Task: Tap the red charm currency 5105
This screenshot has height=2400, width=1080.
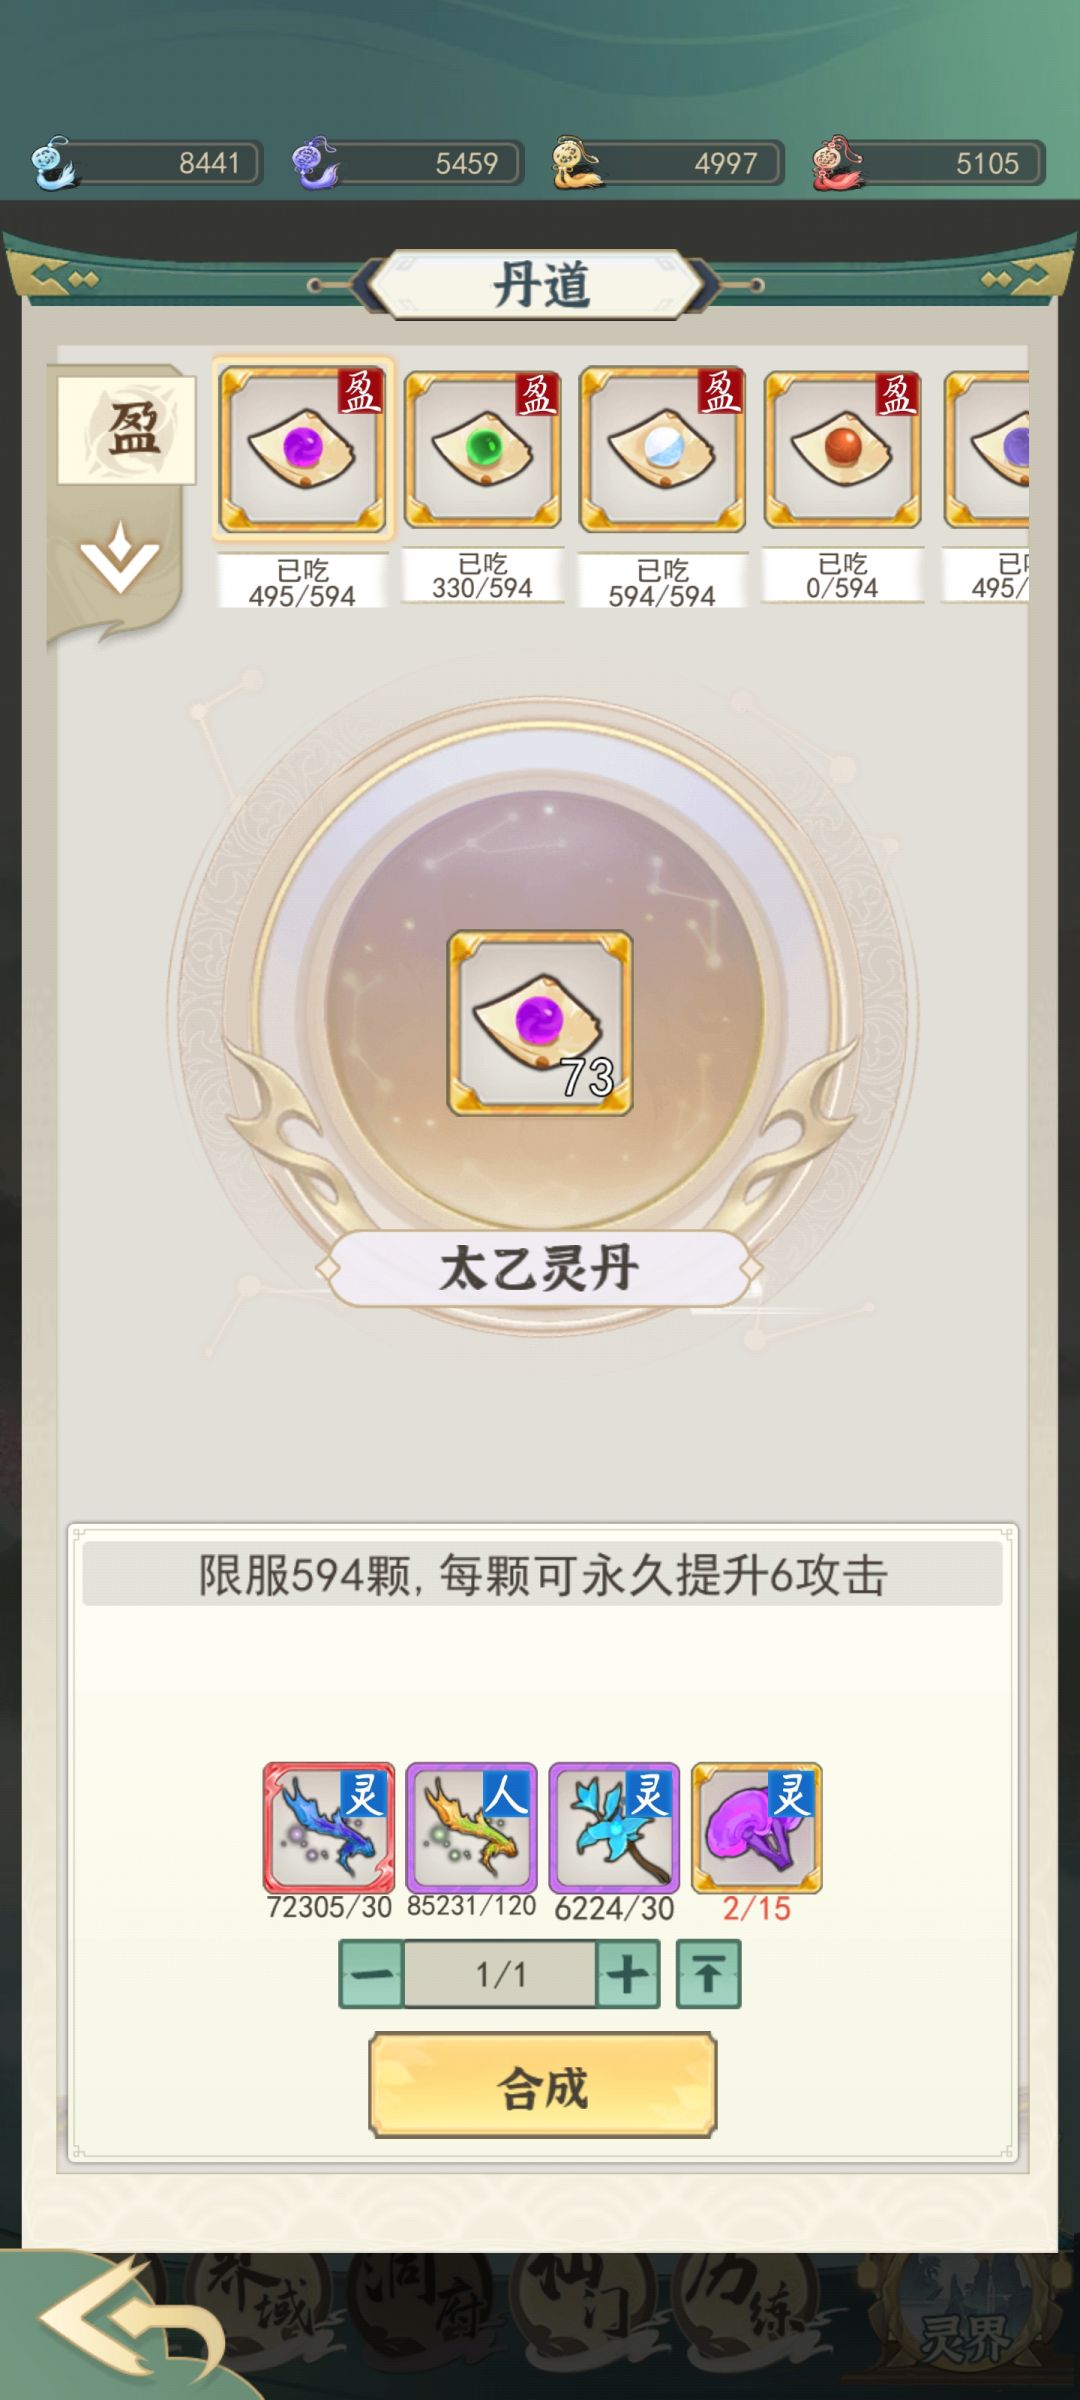Action: pyautogui.click(x=928, y=163)
